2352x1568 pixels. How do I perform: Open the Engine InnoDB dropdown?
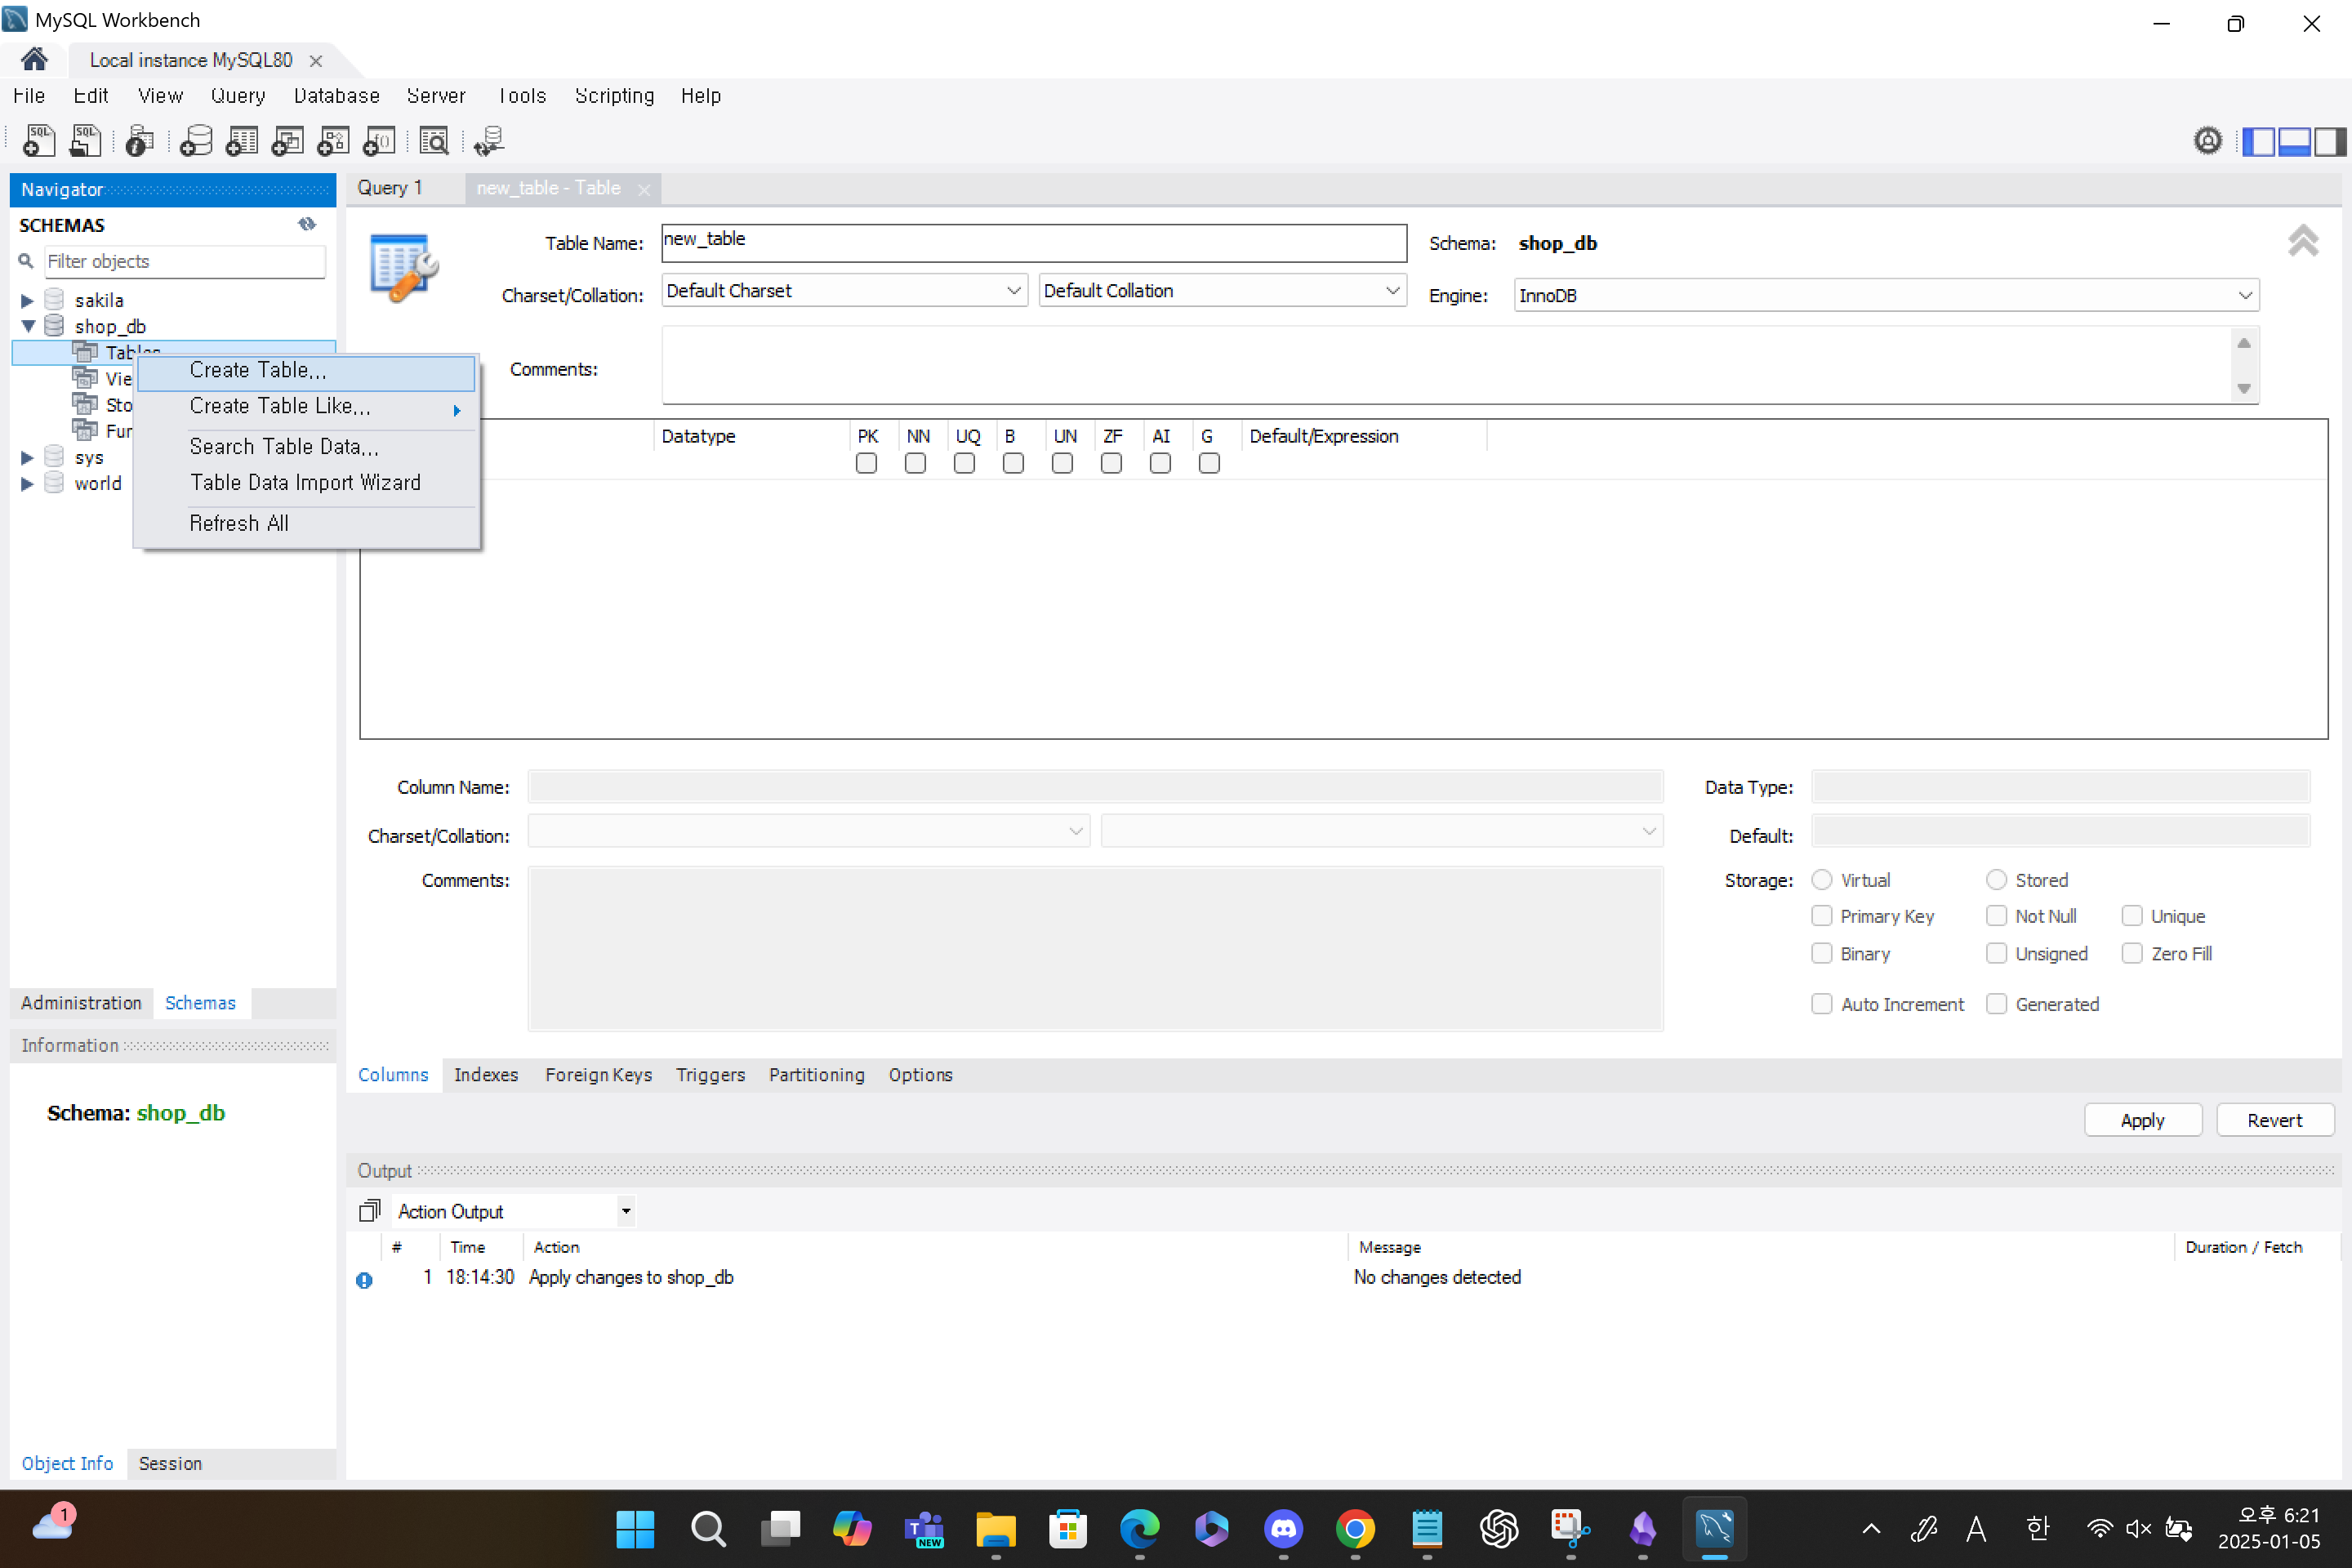1886,295
